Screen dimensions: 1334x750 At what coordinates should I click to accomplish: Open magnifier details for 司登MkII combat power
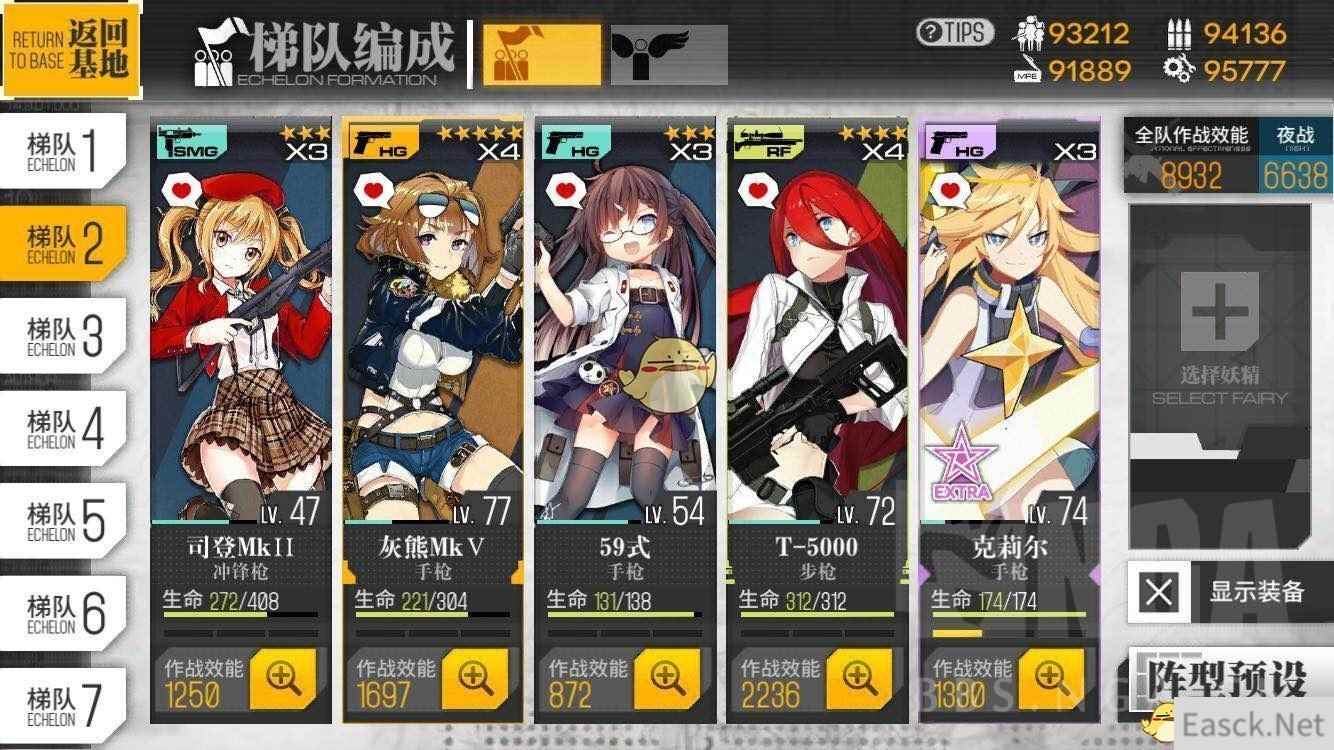[x=284, y=678]
